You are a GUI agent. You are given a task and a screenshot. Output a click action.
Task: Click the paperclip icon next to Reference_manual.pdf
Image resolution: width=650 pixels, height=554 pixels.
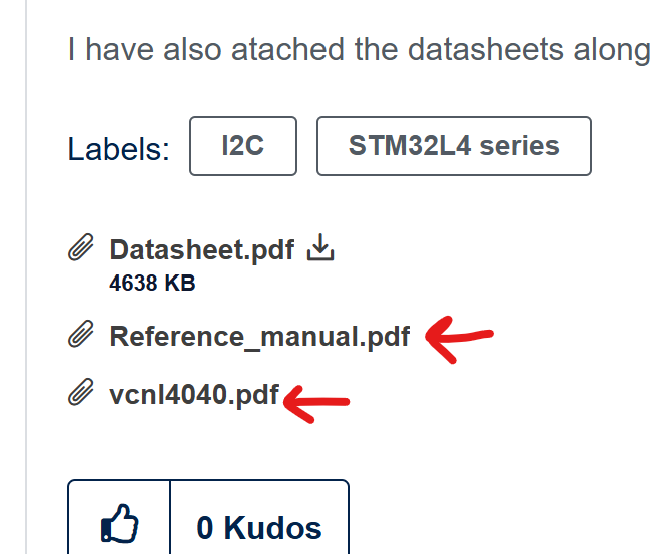81,336
